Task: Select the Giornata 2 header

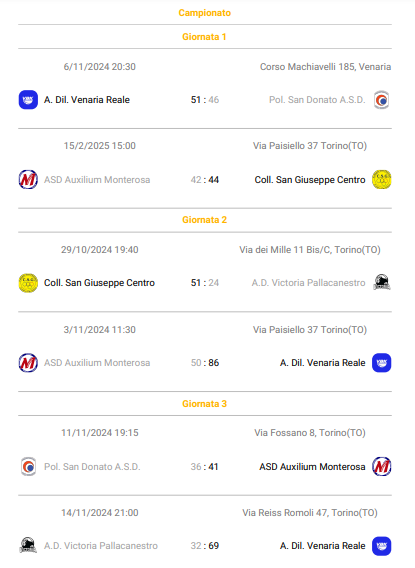Action: tap(204, 220)
